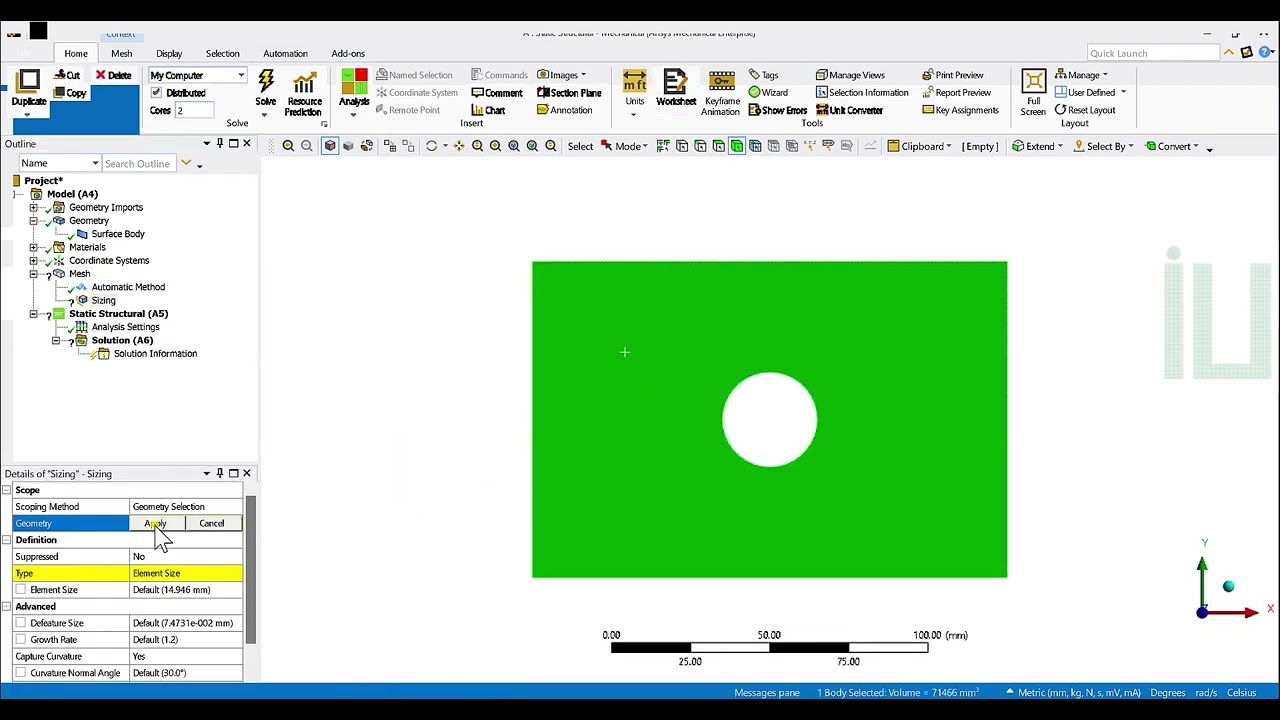
Task: Open Key Assignments
Action: (960, 110)
